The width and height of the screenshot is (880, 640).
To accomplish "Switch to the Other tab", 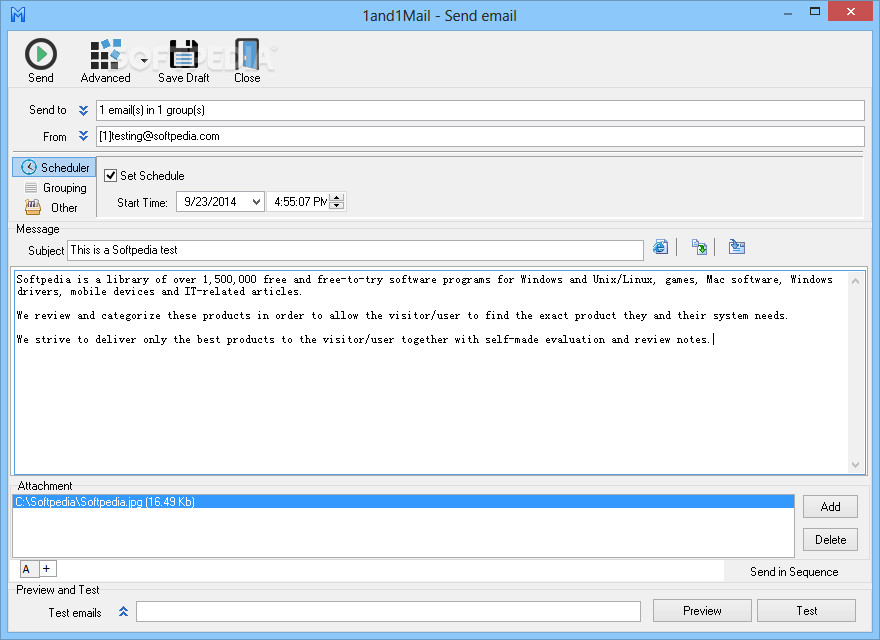I will click(x=51, y=208).
